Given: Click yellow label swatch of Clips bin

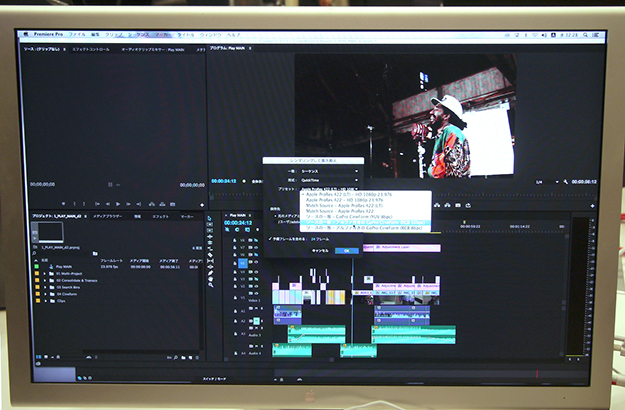Looking at the screenshot, I should [37, 301].
